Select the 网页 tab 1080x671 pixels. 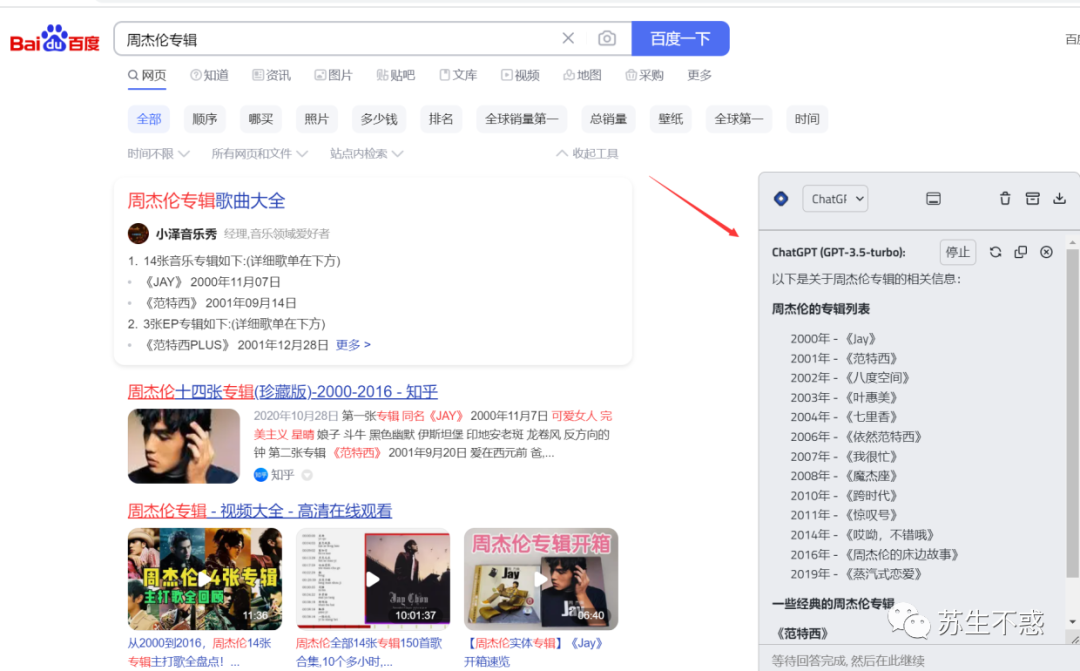tap(147, 75)
